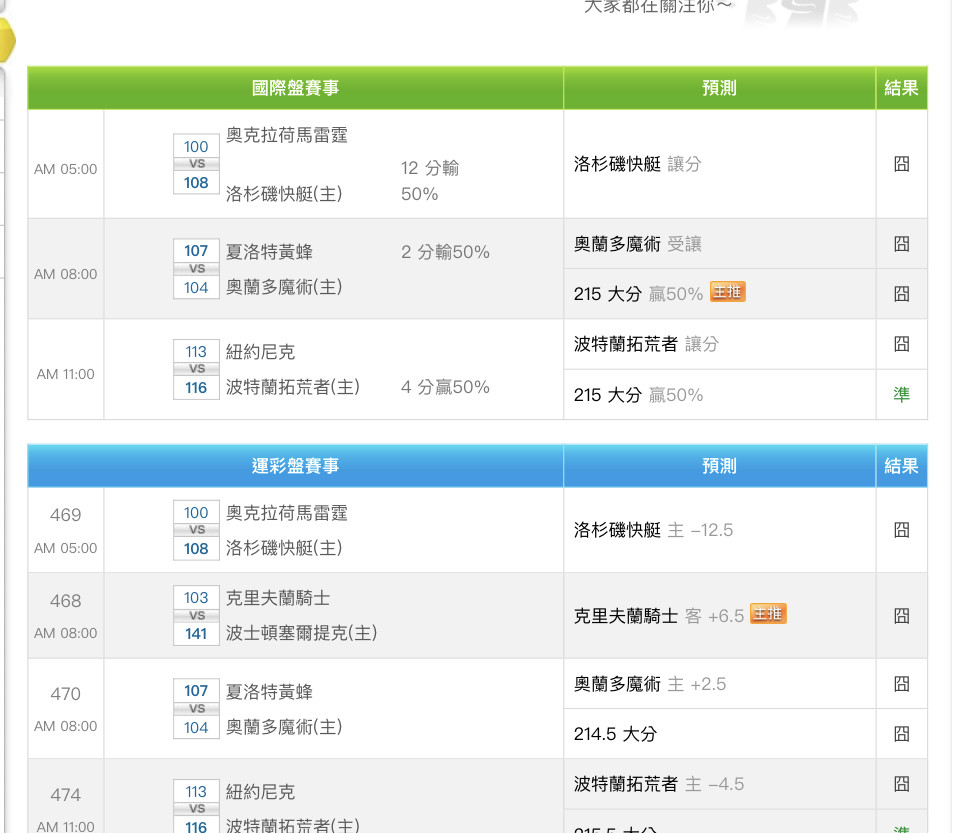
Task: Click score 108 for 洛杉磯快艇 in 國際盤賽事
Action: coord(196,183)
